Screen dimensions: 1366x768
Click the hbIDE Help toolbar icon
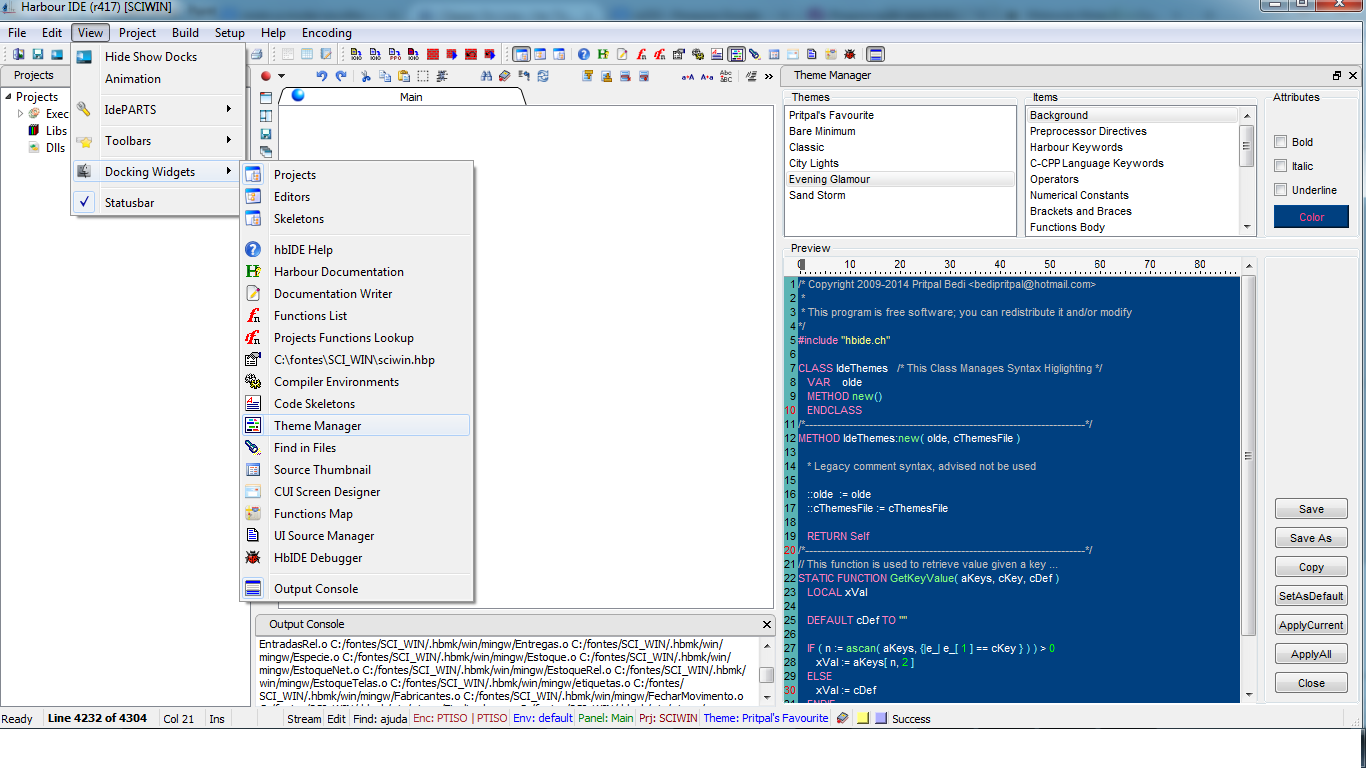point(584,54)
